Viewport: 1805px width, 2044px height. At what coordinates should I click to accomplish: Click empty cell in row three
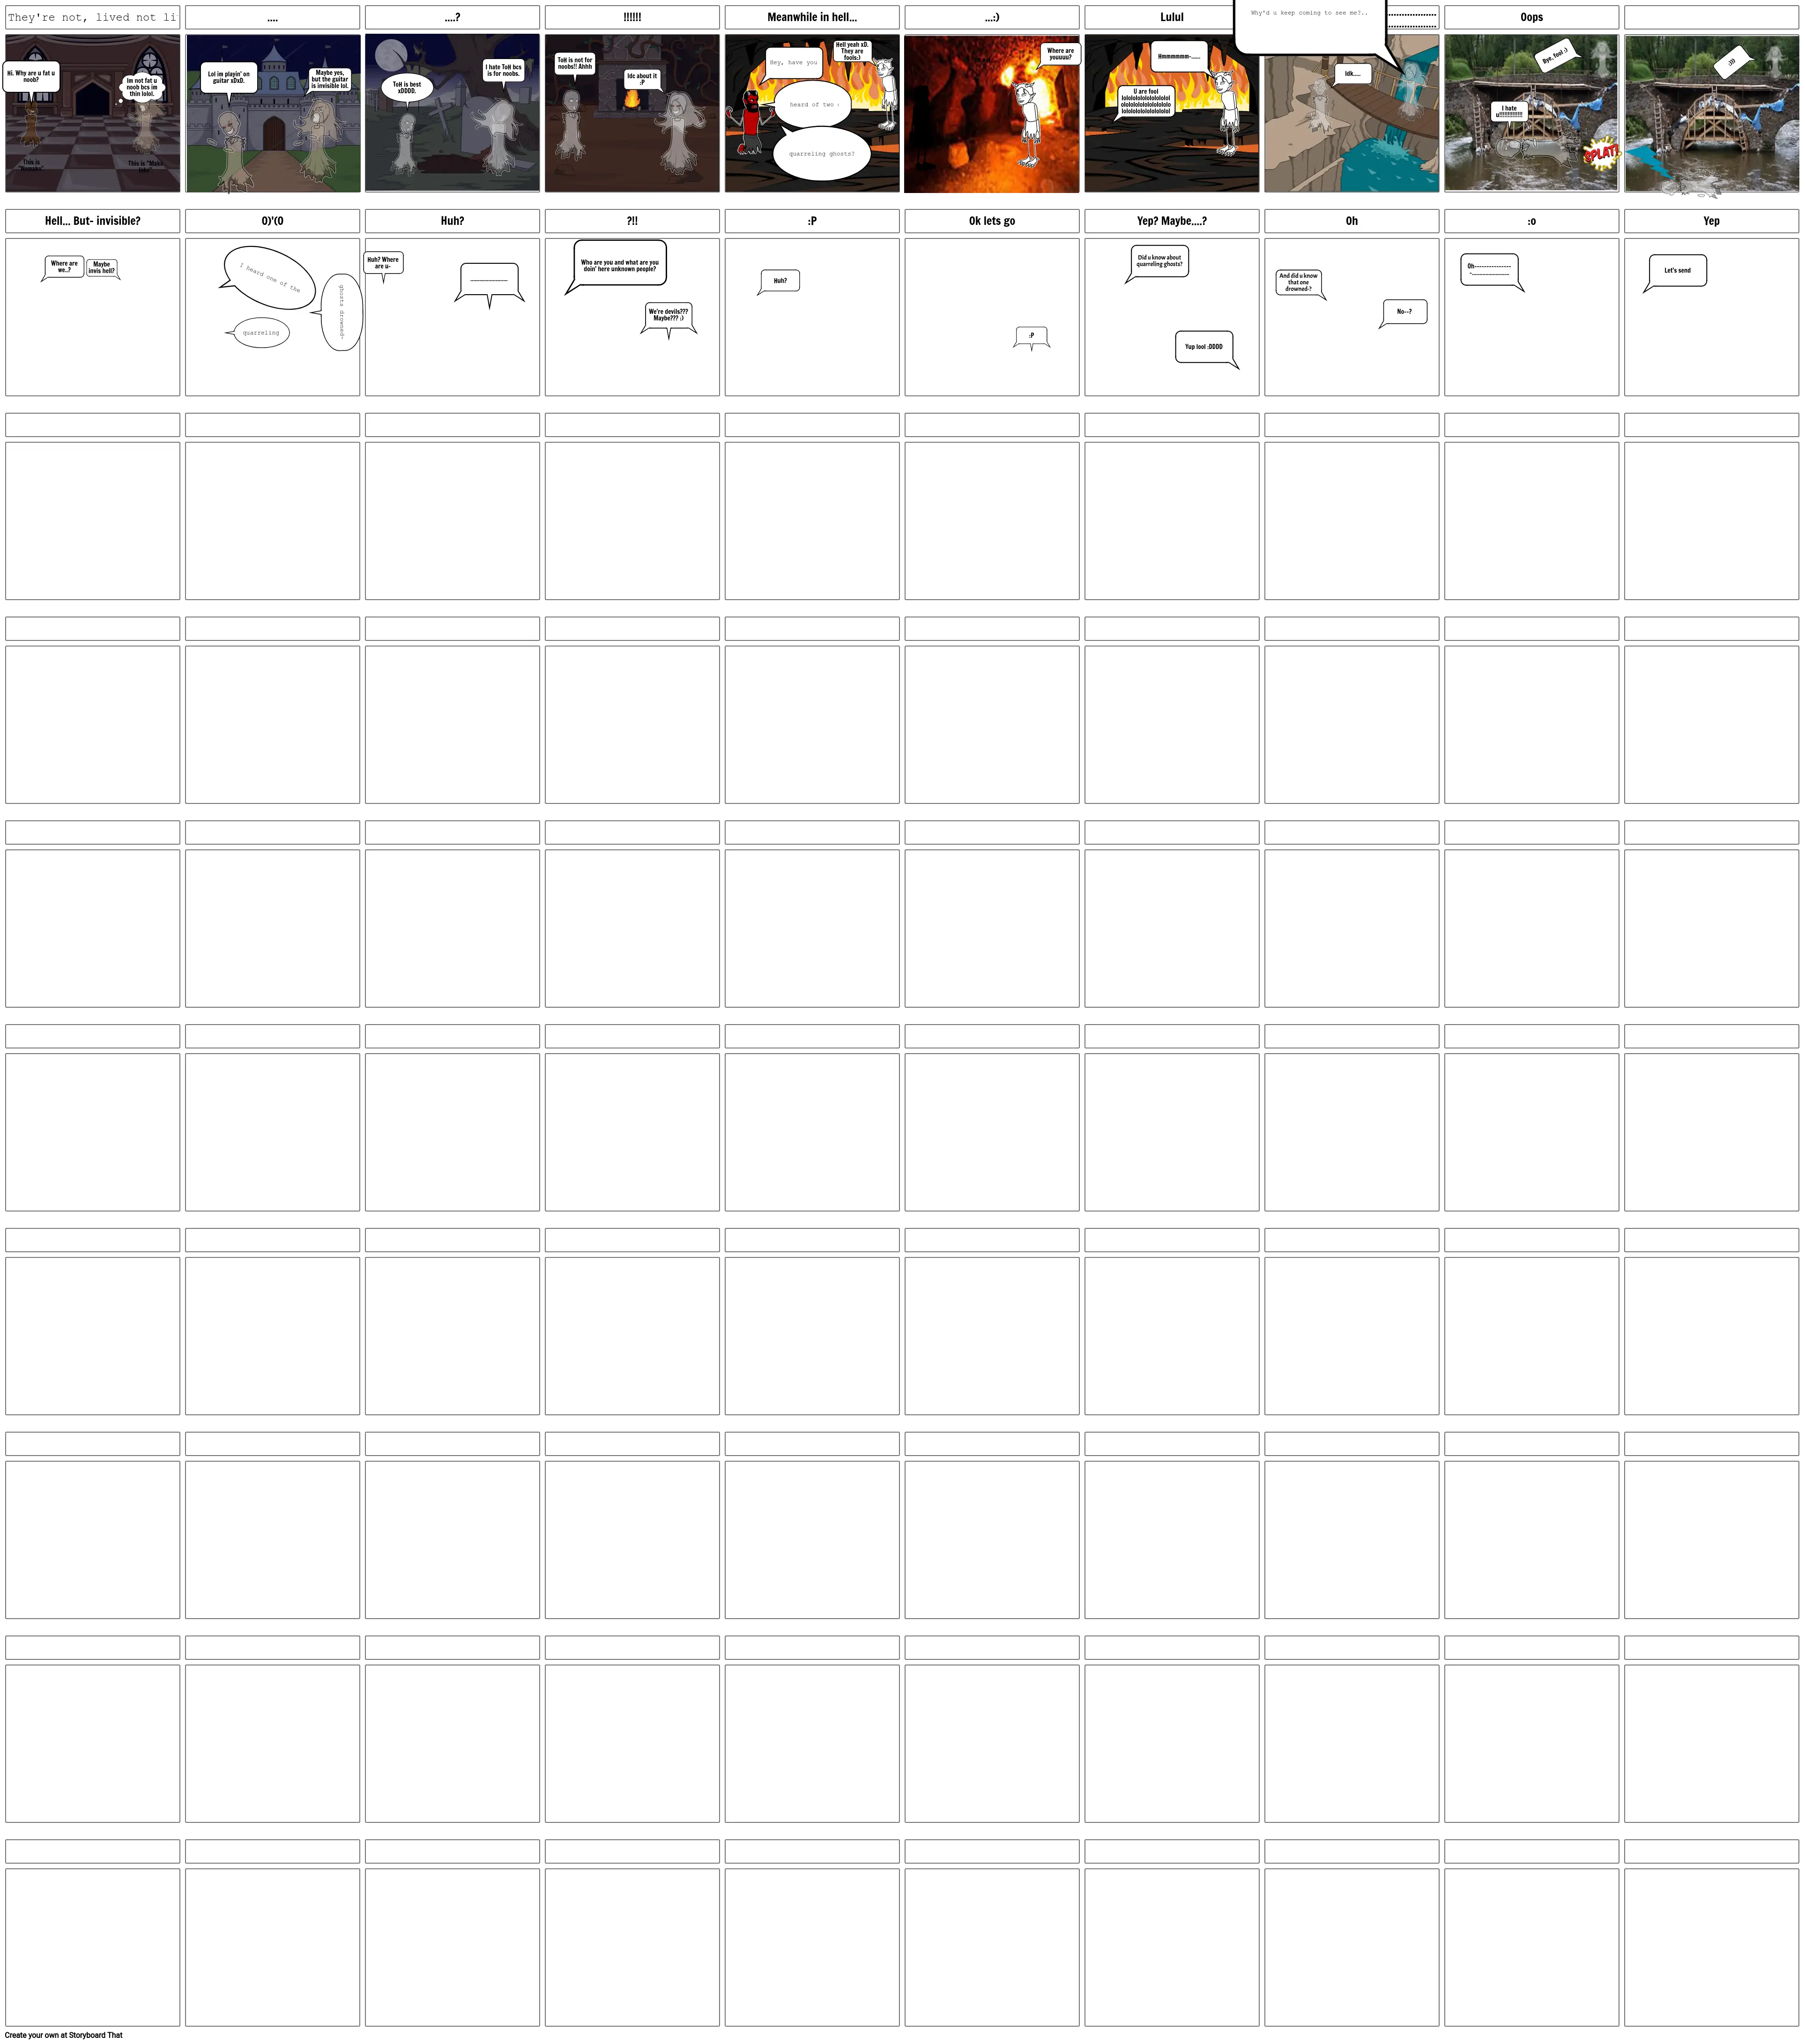[x=90, y=523]
